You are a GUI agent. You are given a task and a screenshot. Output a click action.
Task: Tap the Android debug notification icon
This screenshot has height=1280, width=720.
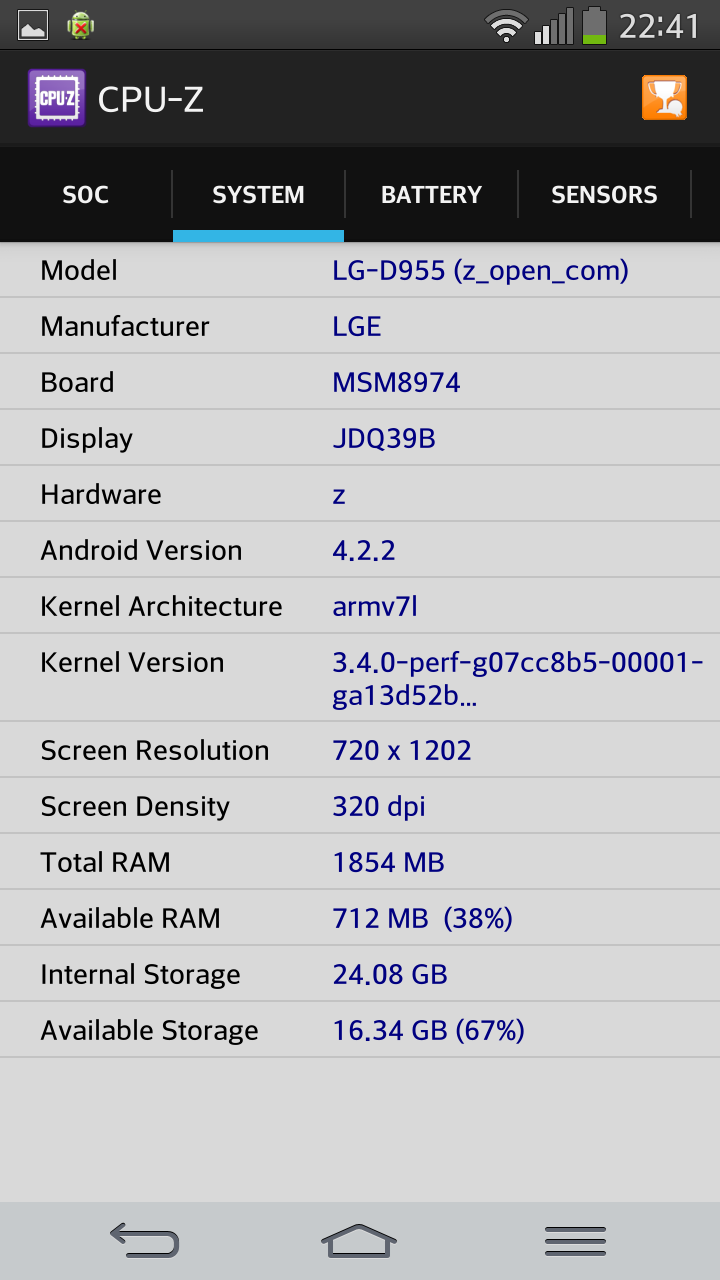(x=81, y=26)
